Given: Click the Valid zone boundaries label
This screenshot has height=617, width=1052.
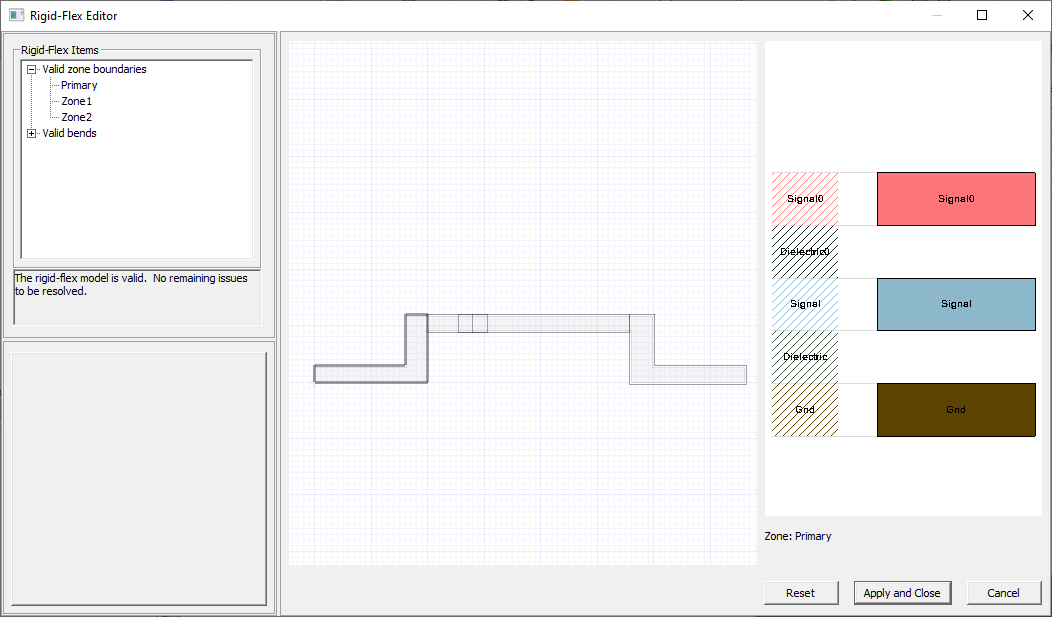Looking at the screenshot, I should tap(94, 70).
